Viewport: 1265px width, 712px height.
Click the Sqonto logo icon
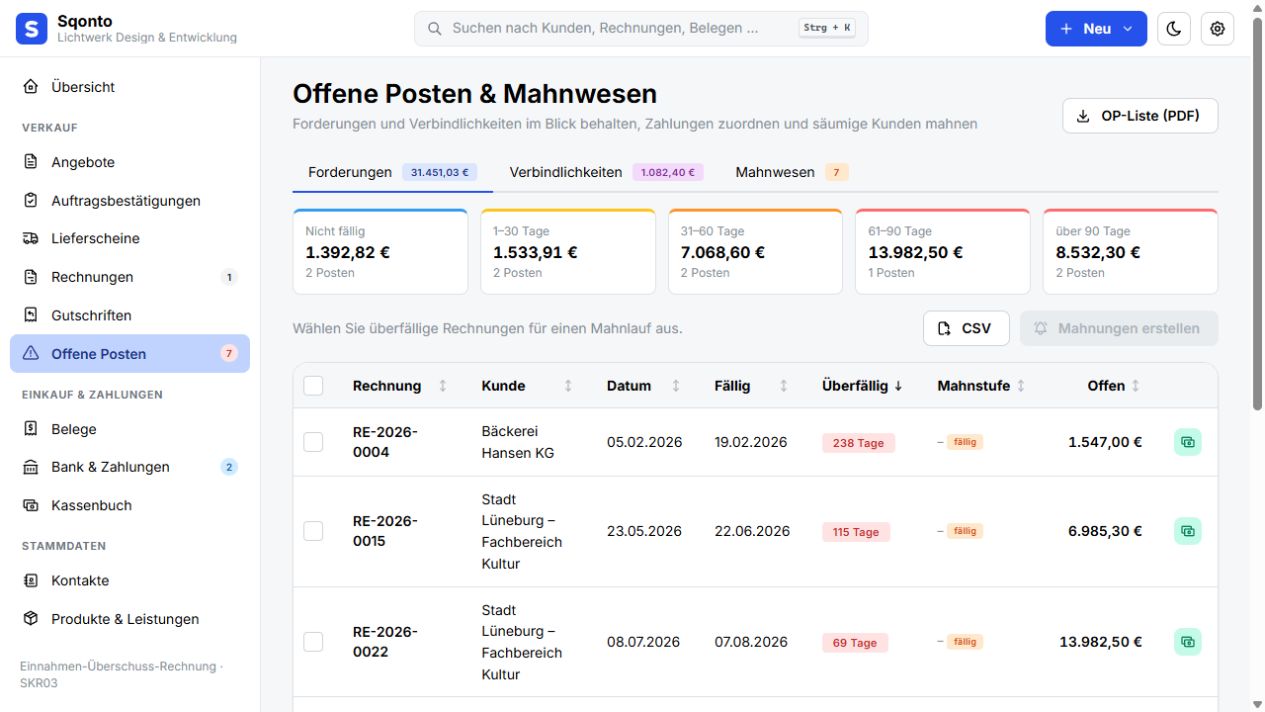click(32, 29)
